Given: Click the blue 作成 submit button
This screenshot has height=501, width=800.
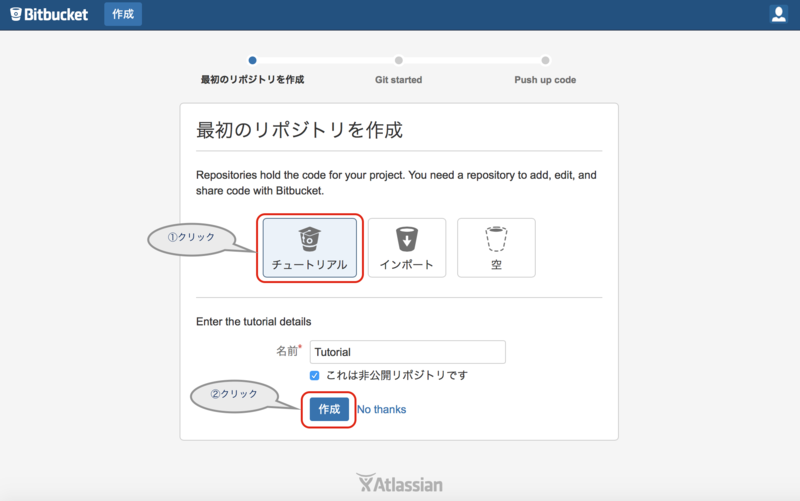Looking at the screenshot, I should [329, 409].
